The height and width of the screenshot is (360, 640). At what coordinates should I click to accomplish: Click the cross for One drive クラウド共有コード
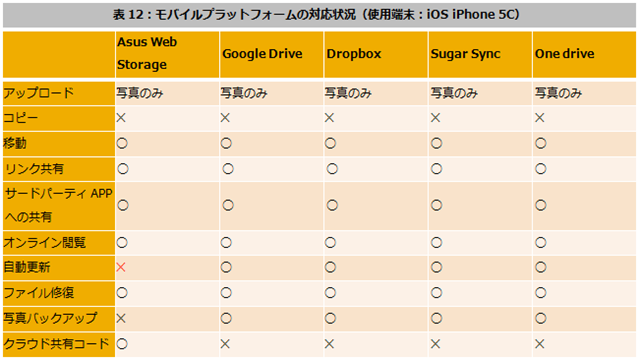[x=540, y=344]
